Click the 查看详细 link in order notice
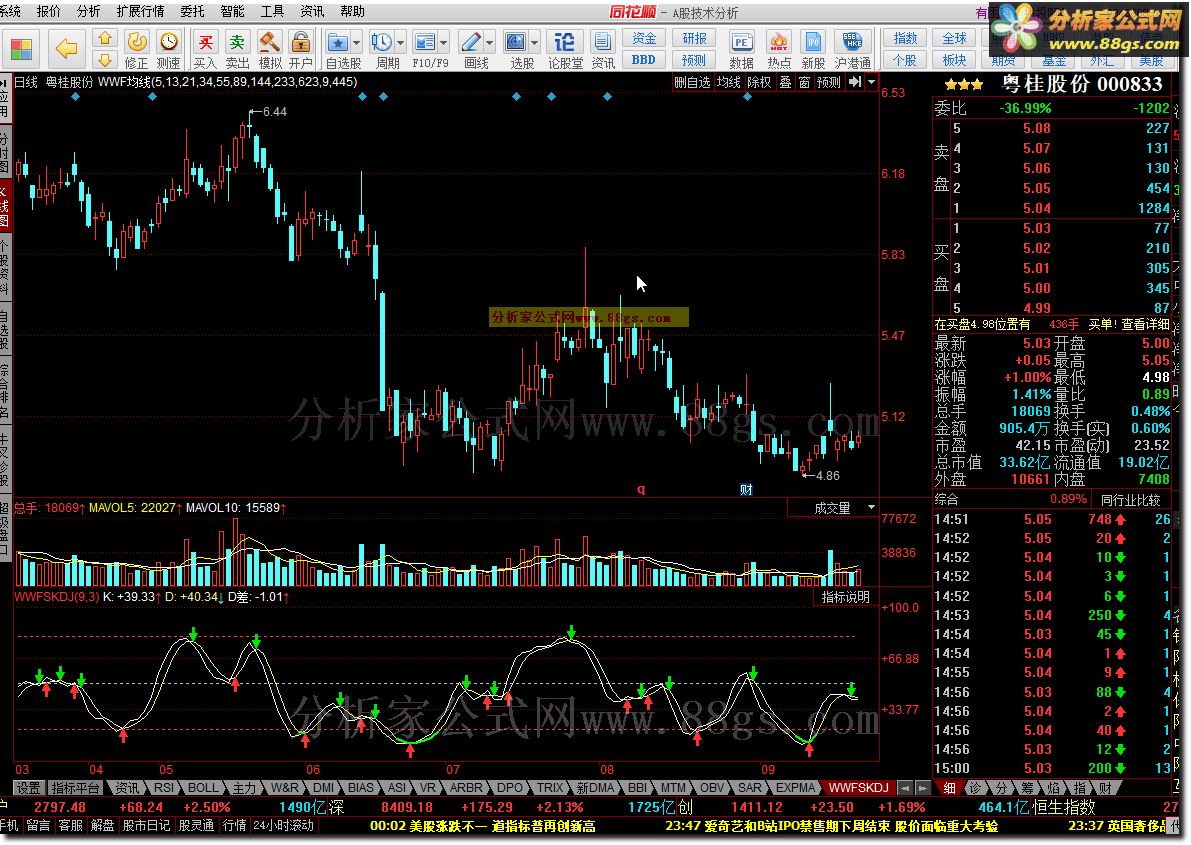Viewport: 1191px width, 845px height. (x=1145, y=324)
